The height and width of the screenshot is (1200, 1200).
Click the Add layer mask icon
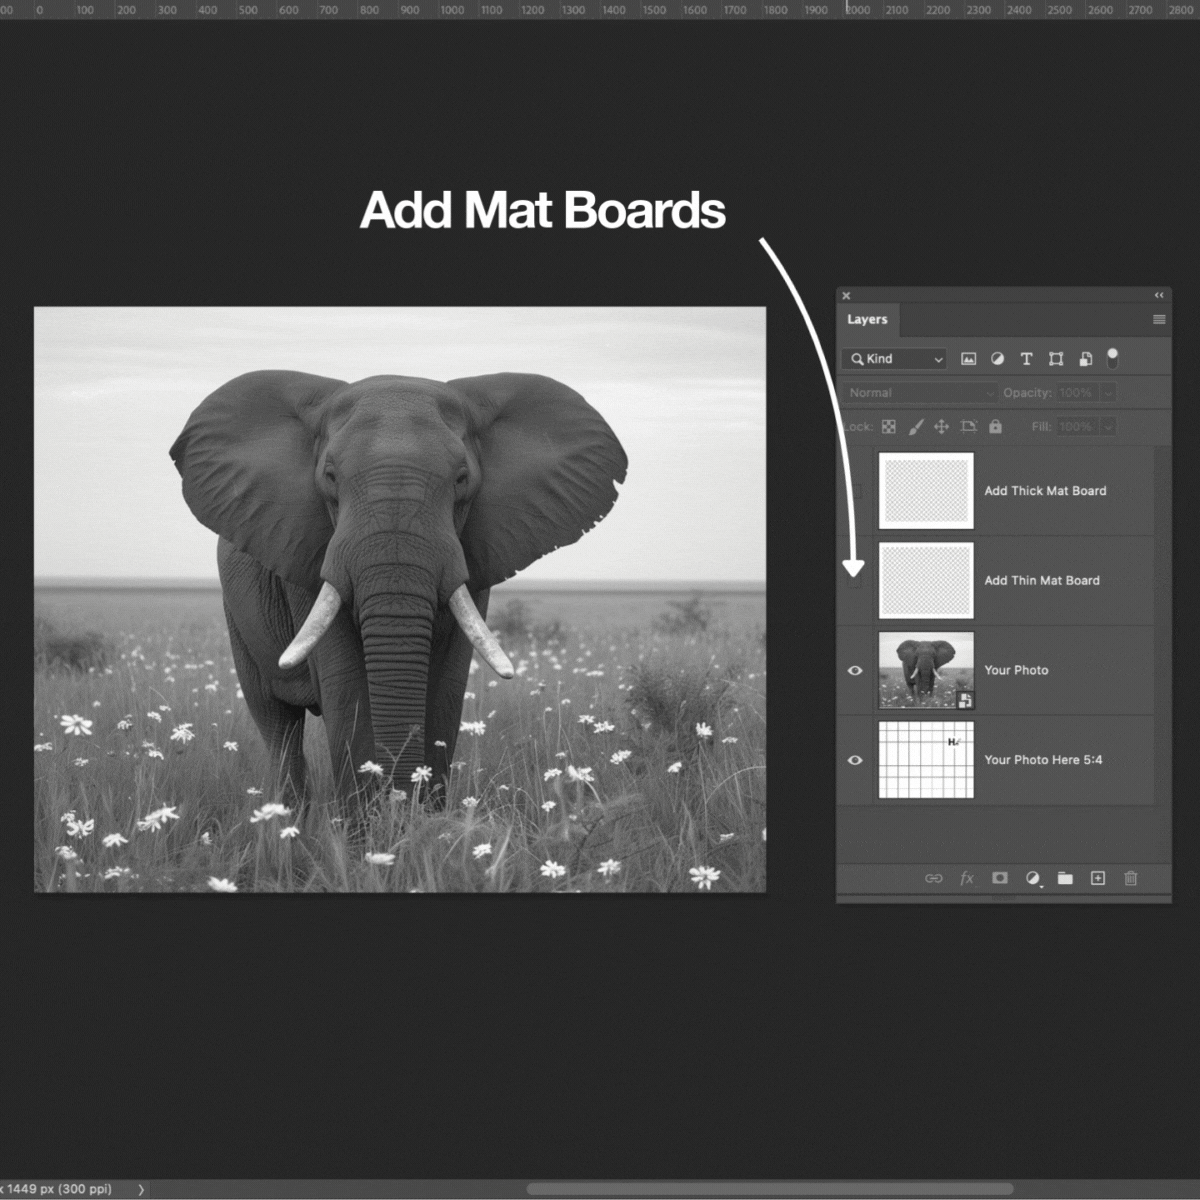click(x=999, y=878)
